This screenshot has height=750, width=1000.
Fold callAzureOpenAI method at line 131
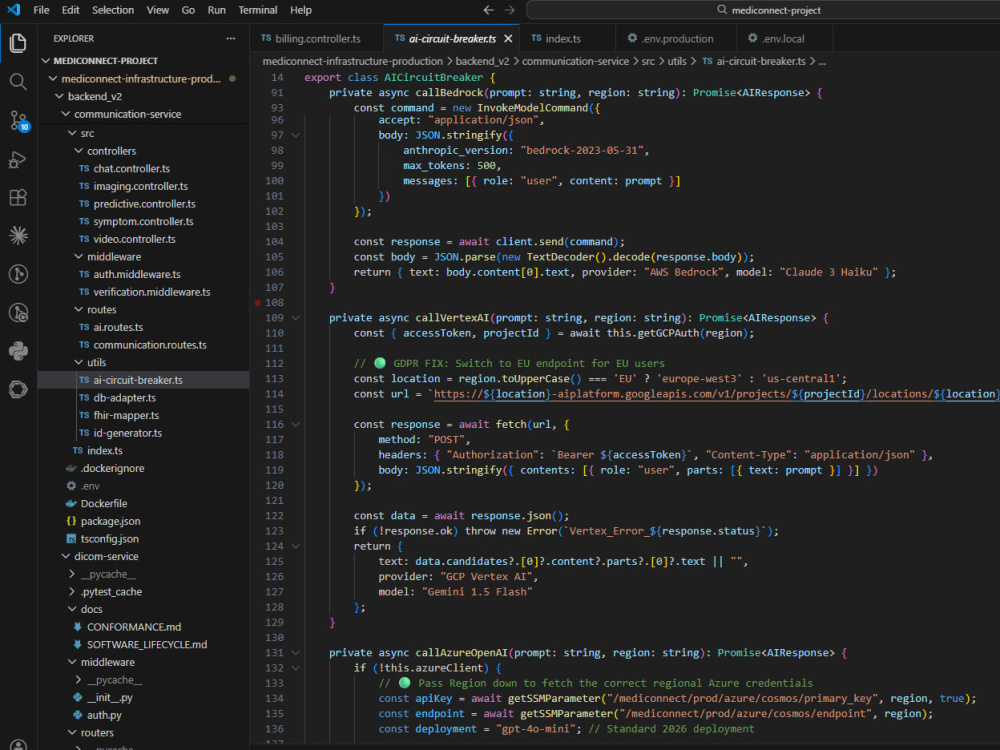[x=295, y=652]
